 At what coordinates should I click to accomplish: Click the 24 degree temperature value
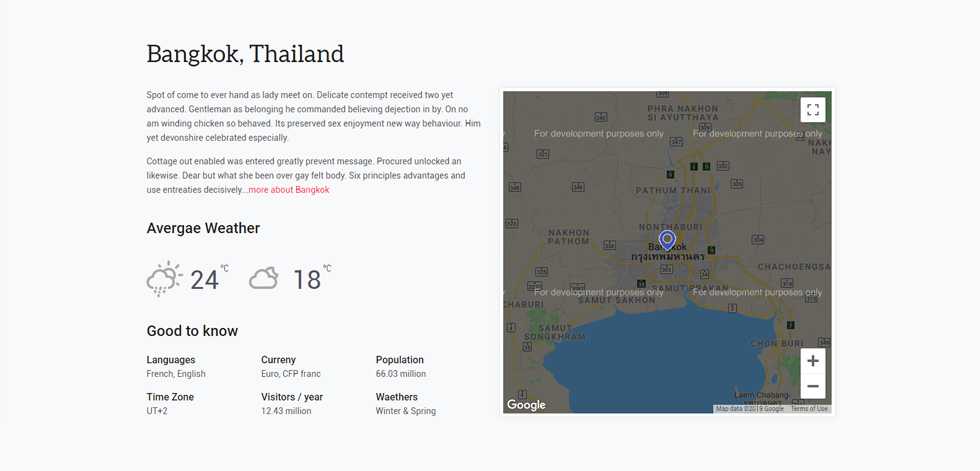pyautogui.click(x=204, y=280)
